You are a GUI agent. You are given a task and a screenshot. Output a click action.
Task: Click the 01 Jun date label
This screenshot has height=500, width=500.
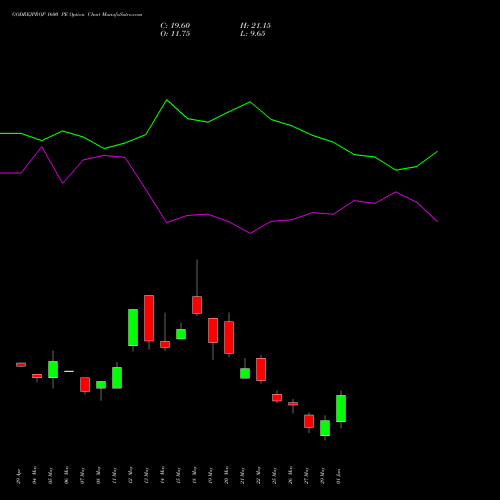[x=338, y=476]
